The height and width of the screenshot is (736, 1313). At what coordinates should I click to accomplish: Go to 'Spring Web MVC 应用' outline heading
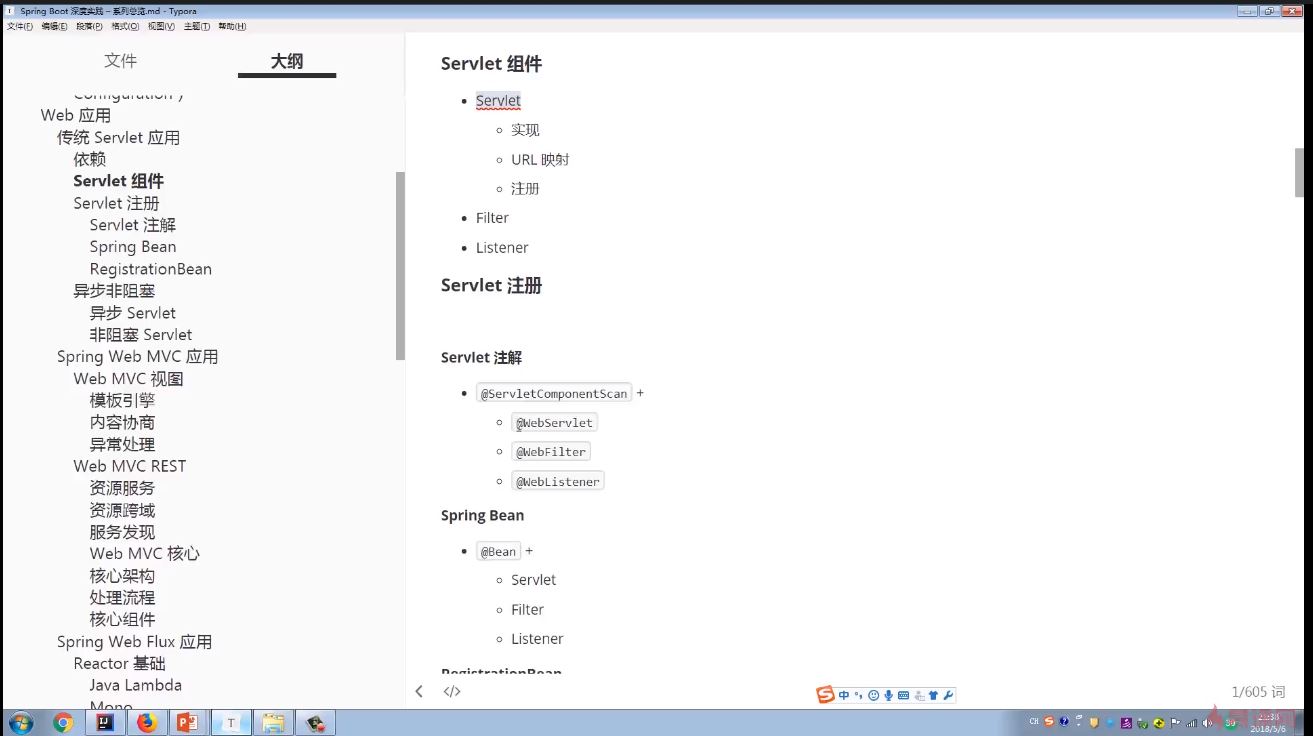(137, 357)
